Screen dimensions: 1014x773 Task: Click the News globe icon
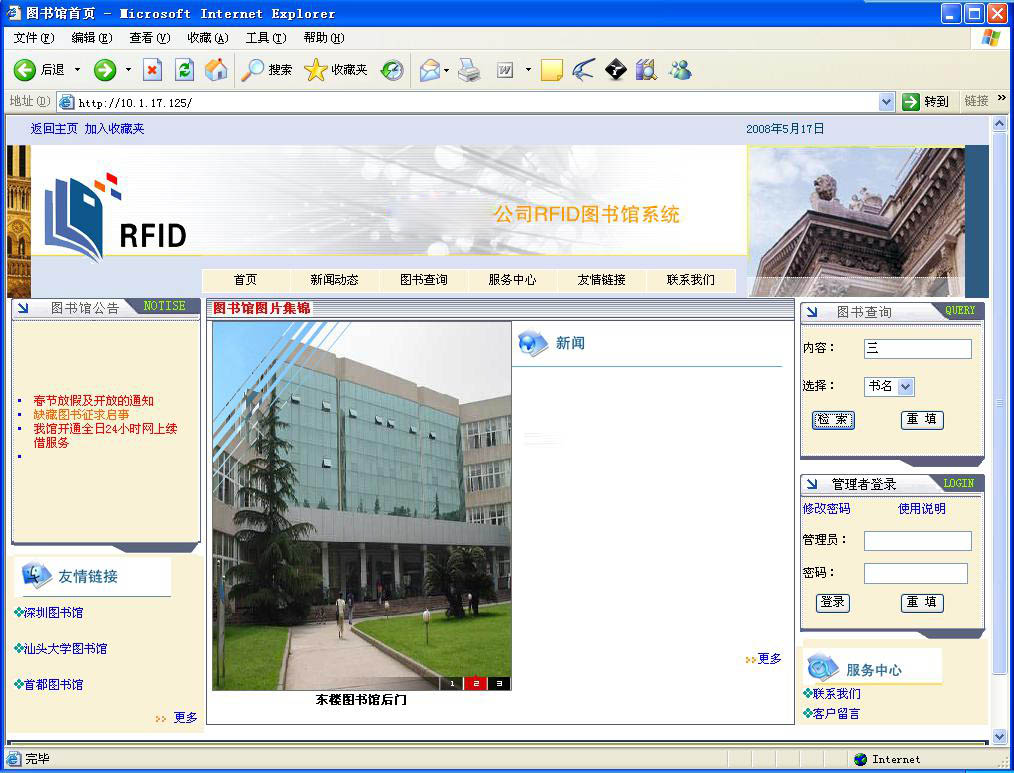point(533,343)
